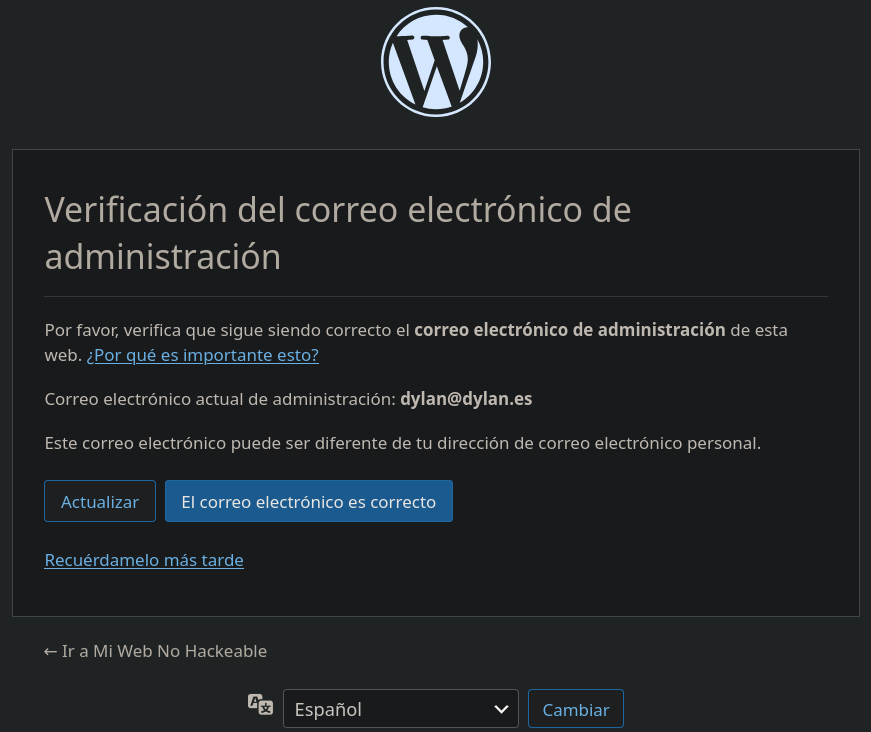Click the left arrow before "Ir a Mi"
Screen dimensions: 871x732
[x=51, y=651]
